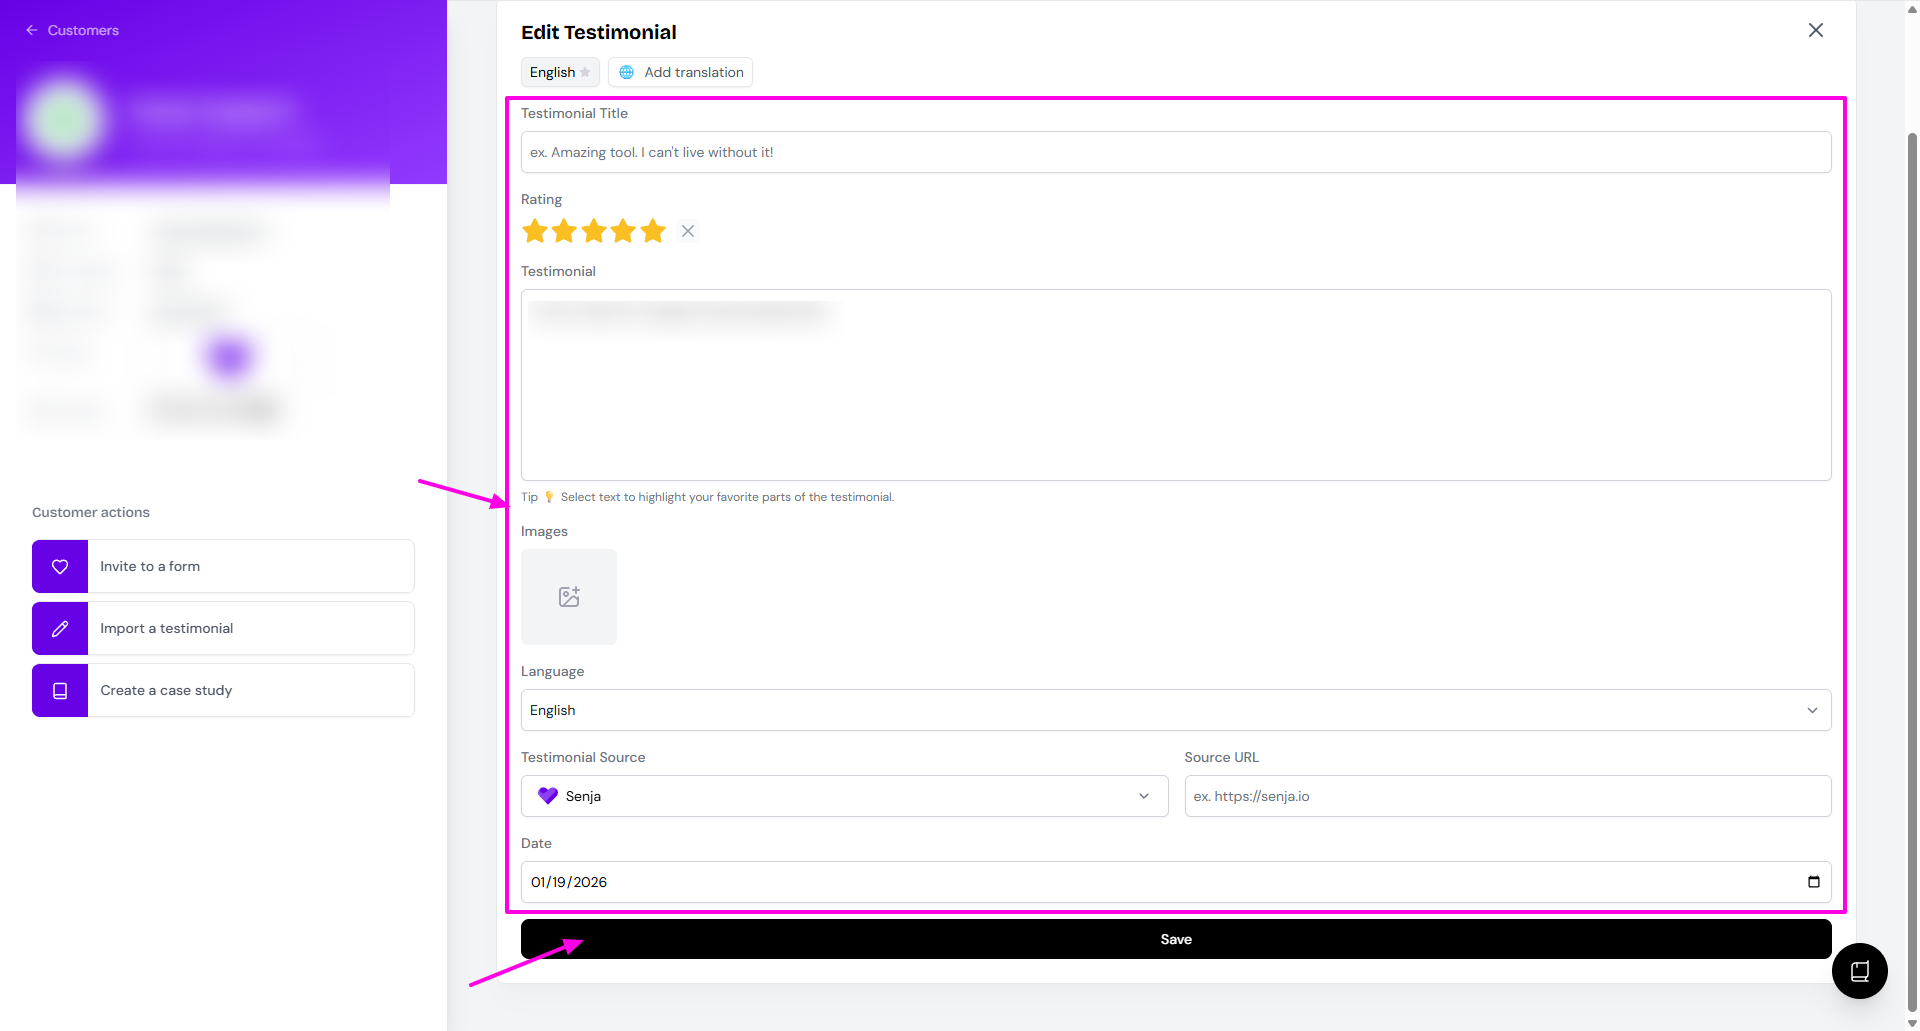Set rating to one star
Viewport: 1920px width, 1031px height.
tap(535, 231)
